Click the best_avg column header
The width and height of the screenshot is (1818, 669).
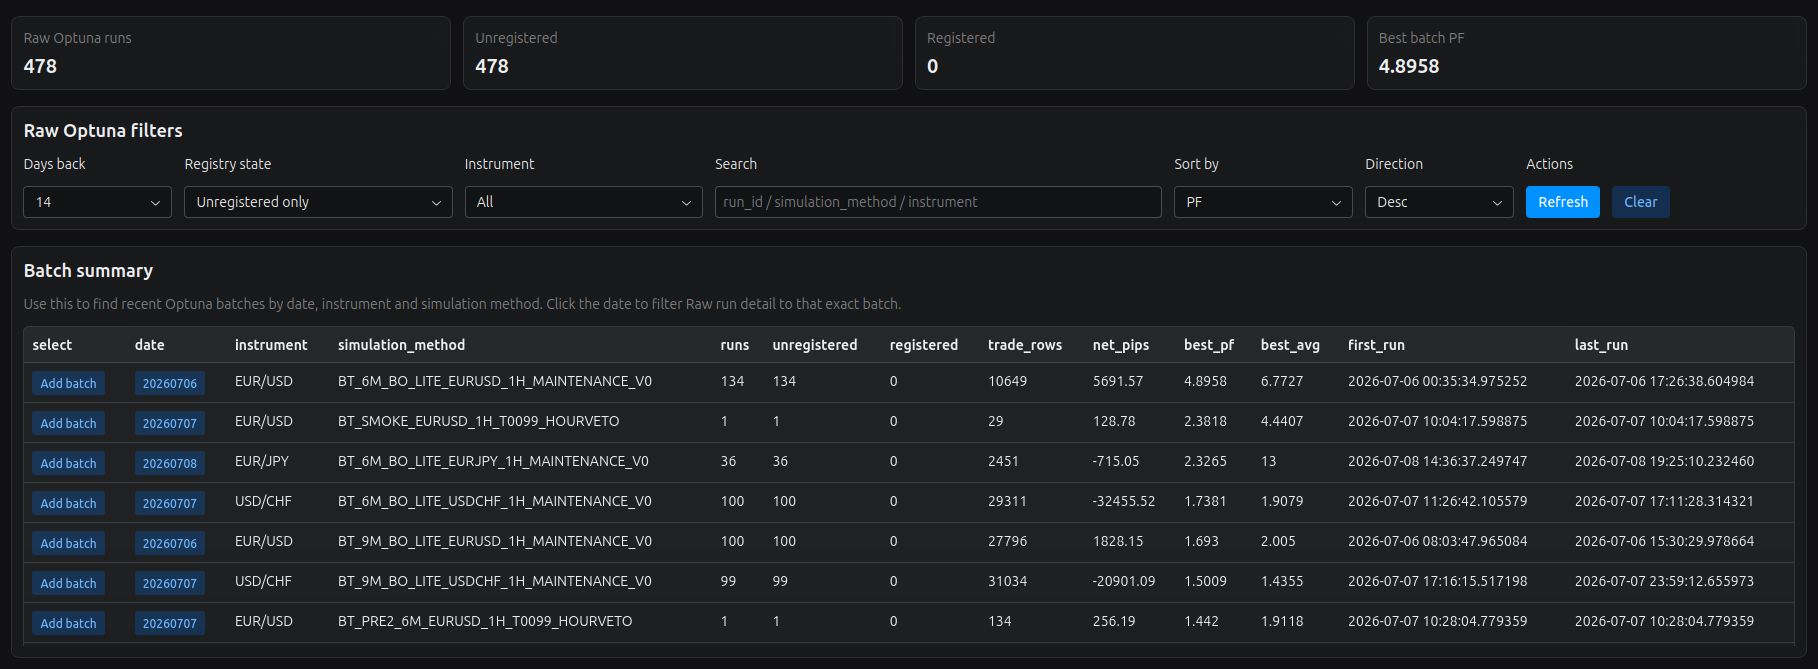[1290, 345]
